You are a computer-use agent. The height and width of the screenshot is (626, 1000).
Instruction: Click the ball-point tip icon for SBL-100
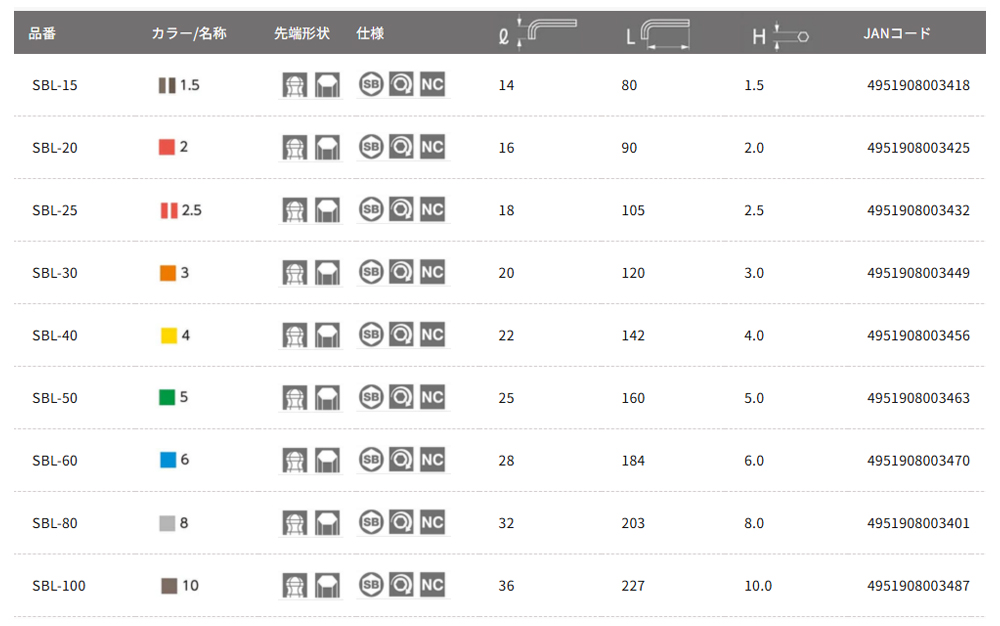tap(295, 586)
